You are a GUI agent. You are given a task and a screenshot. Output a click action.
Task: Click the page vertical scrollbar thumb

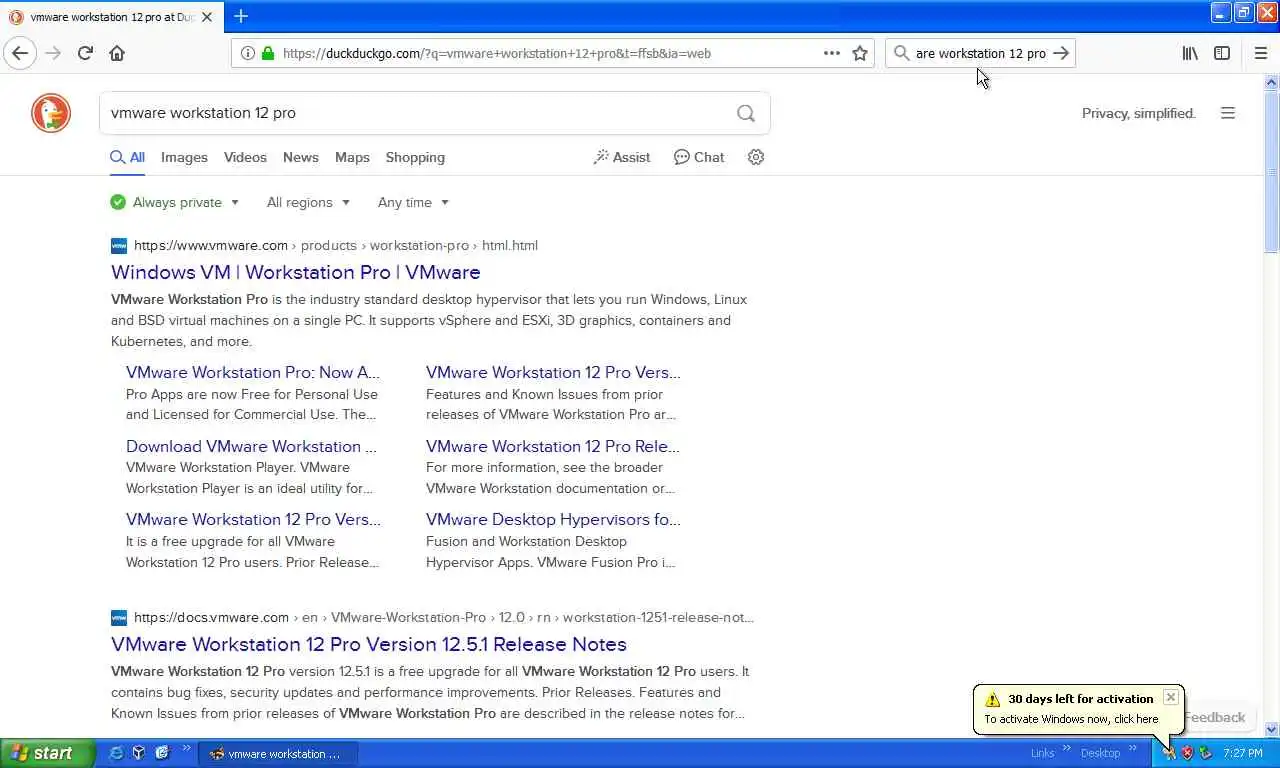coord(1272,170)
